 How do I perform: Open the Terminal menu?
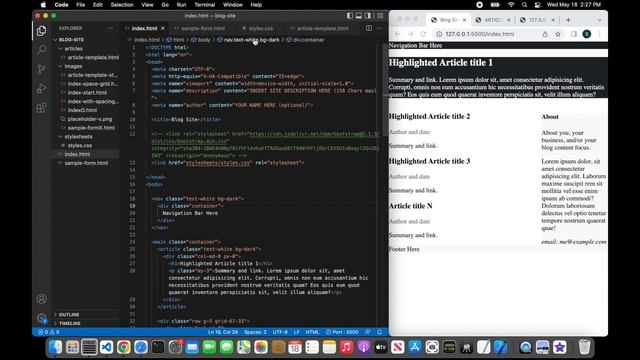tap(204, 5)
